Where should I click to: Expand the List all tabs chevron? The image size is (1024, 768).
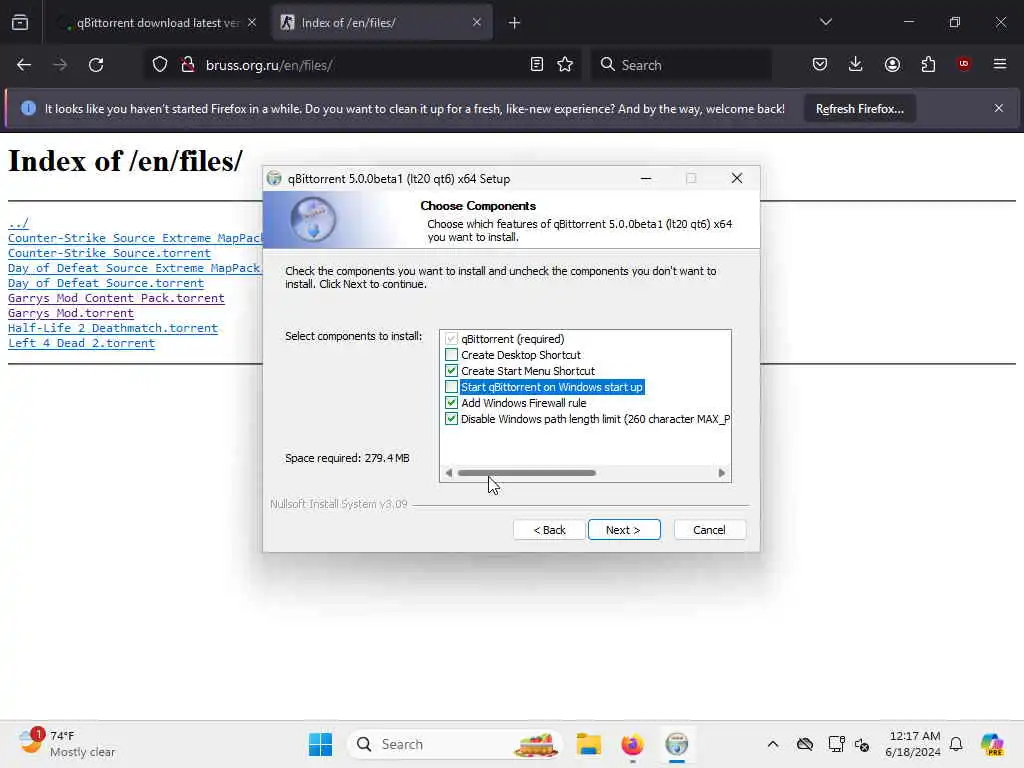(826, 23)
